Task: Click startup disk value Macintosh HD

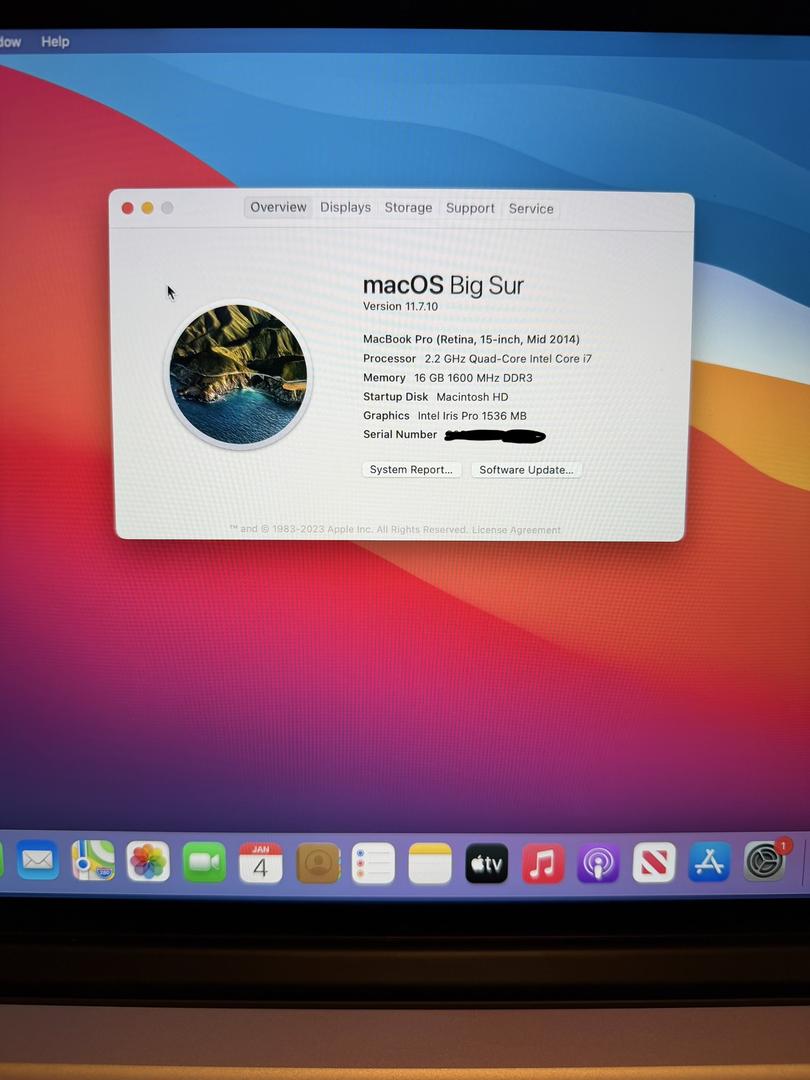Action: pos(472,397)
